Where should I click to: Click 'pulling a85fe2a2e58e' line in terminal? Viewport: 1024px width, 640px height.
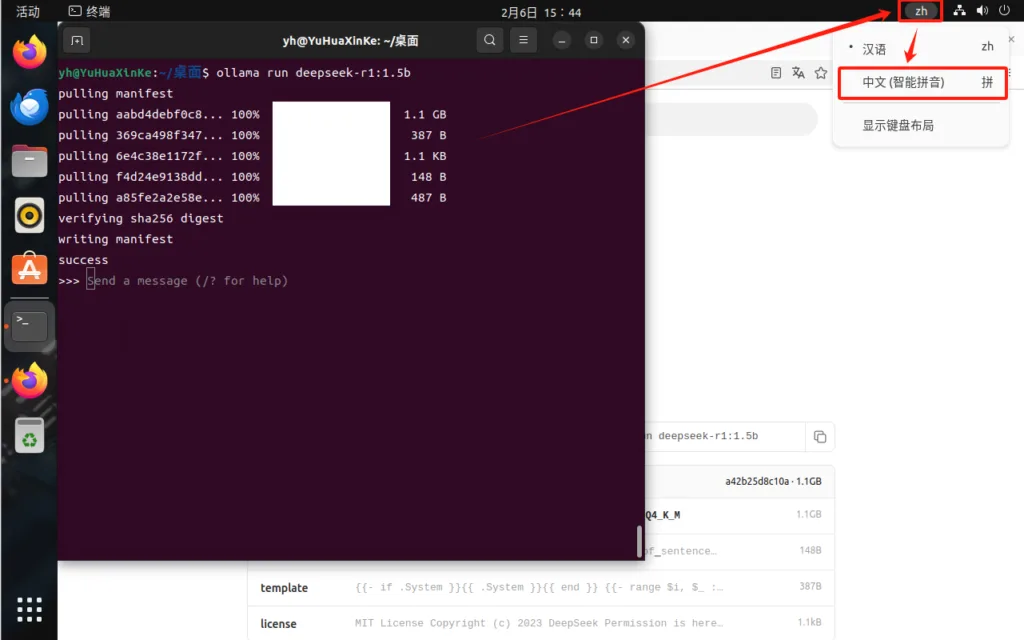pos(252,197)
